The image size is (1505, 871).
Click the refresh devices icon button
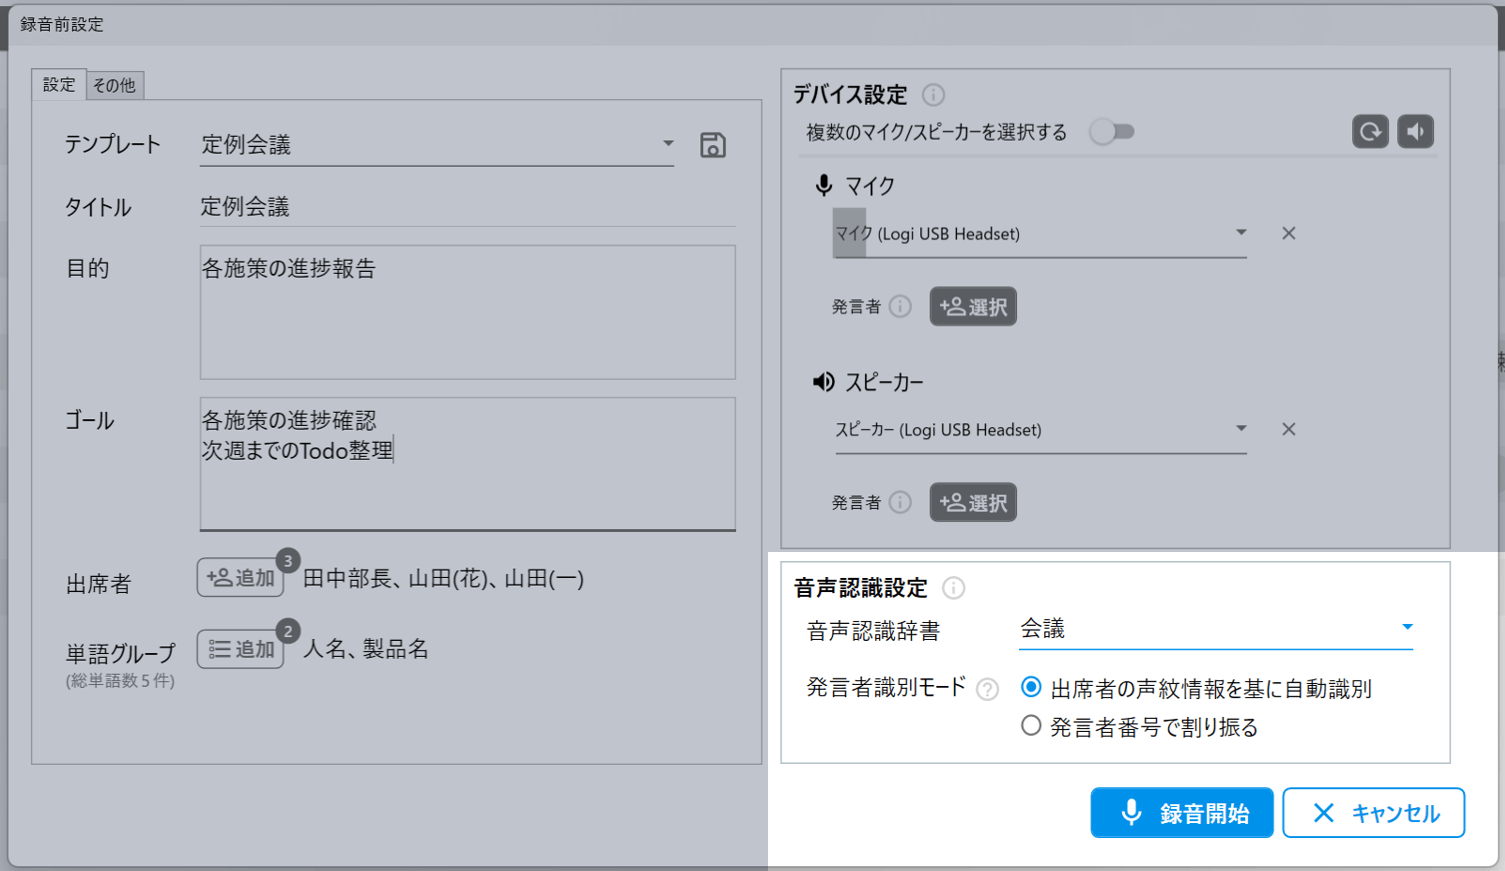click(x=1370, y=132)
